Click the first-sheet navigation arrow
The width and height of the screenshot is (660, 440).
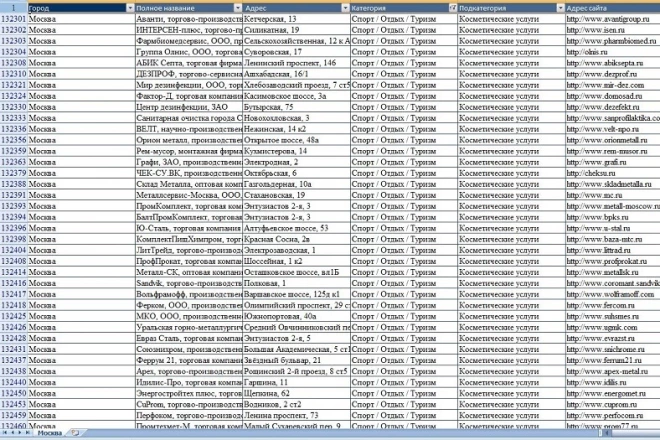click(4, 432)
